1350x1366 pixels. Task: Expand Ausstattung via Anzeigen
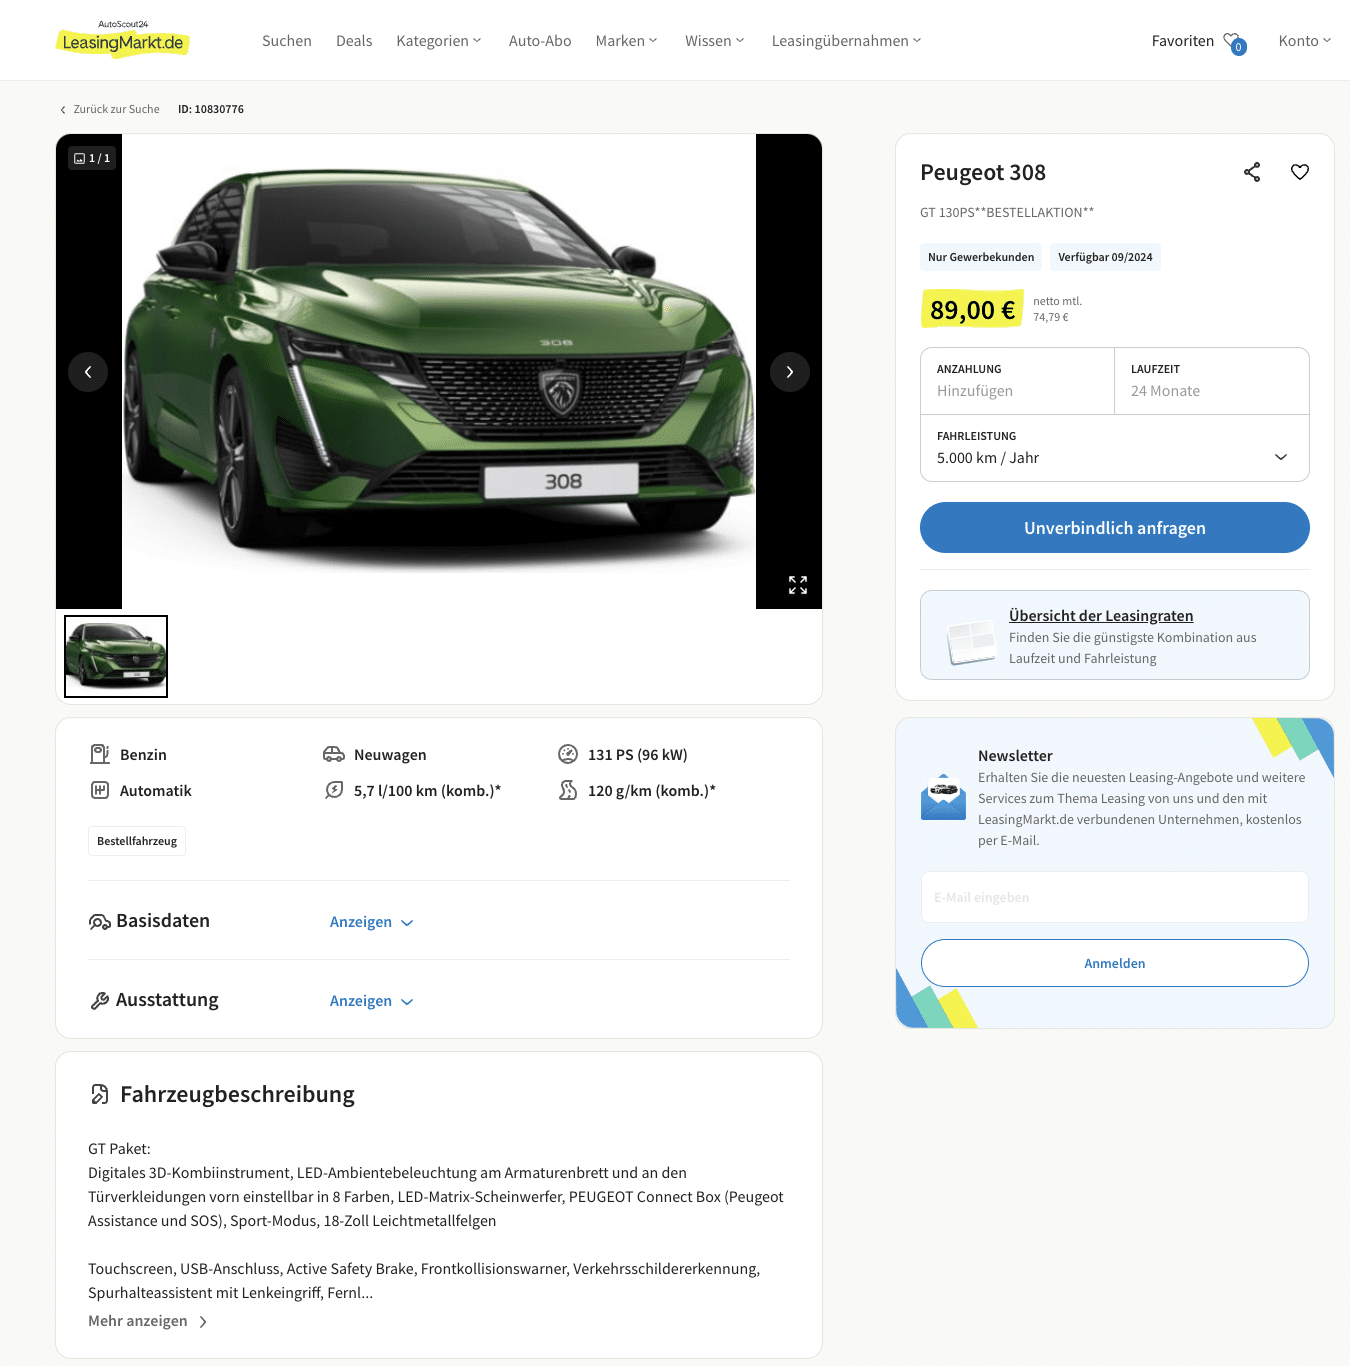pos(371,1001)
